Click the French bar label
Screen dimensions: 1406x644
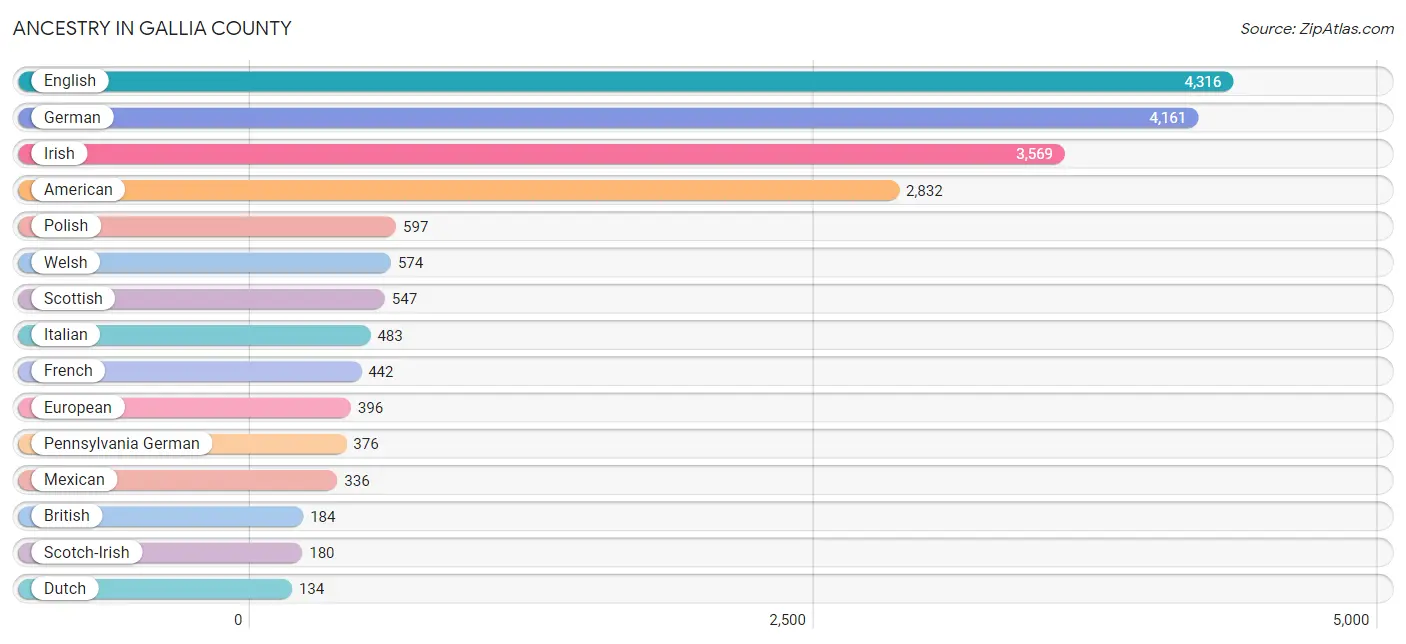coord(68,370)
